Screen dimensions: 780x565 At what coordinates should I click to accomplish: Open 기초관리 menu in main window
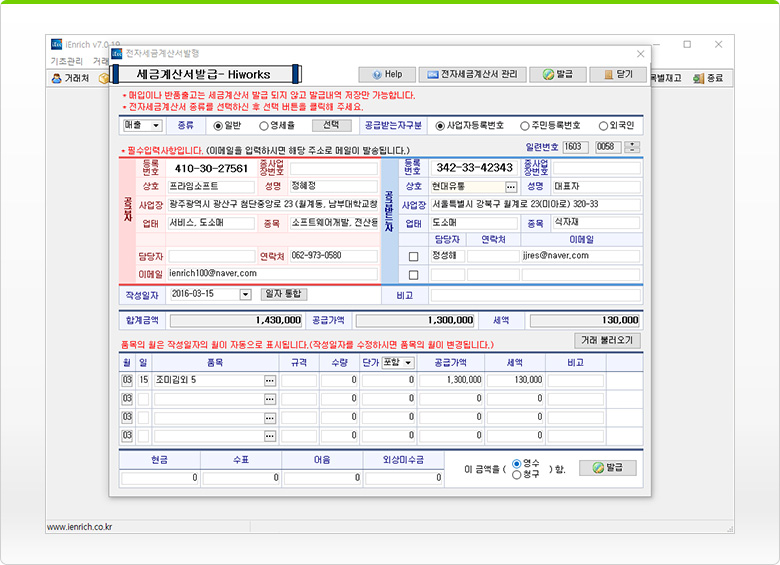pyautogui.click(x=67, y=61)
